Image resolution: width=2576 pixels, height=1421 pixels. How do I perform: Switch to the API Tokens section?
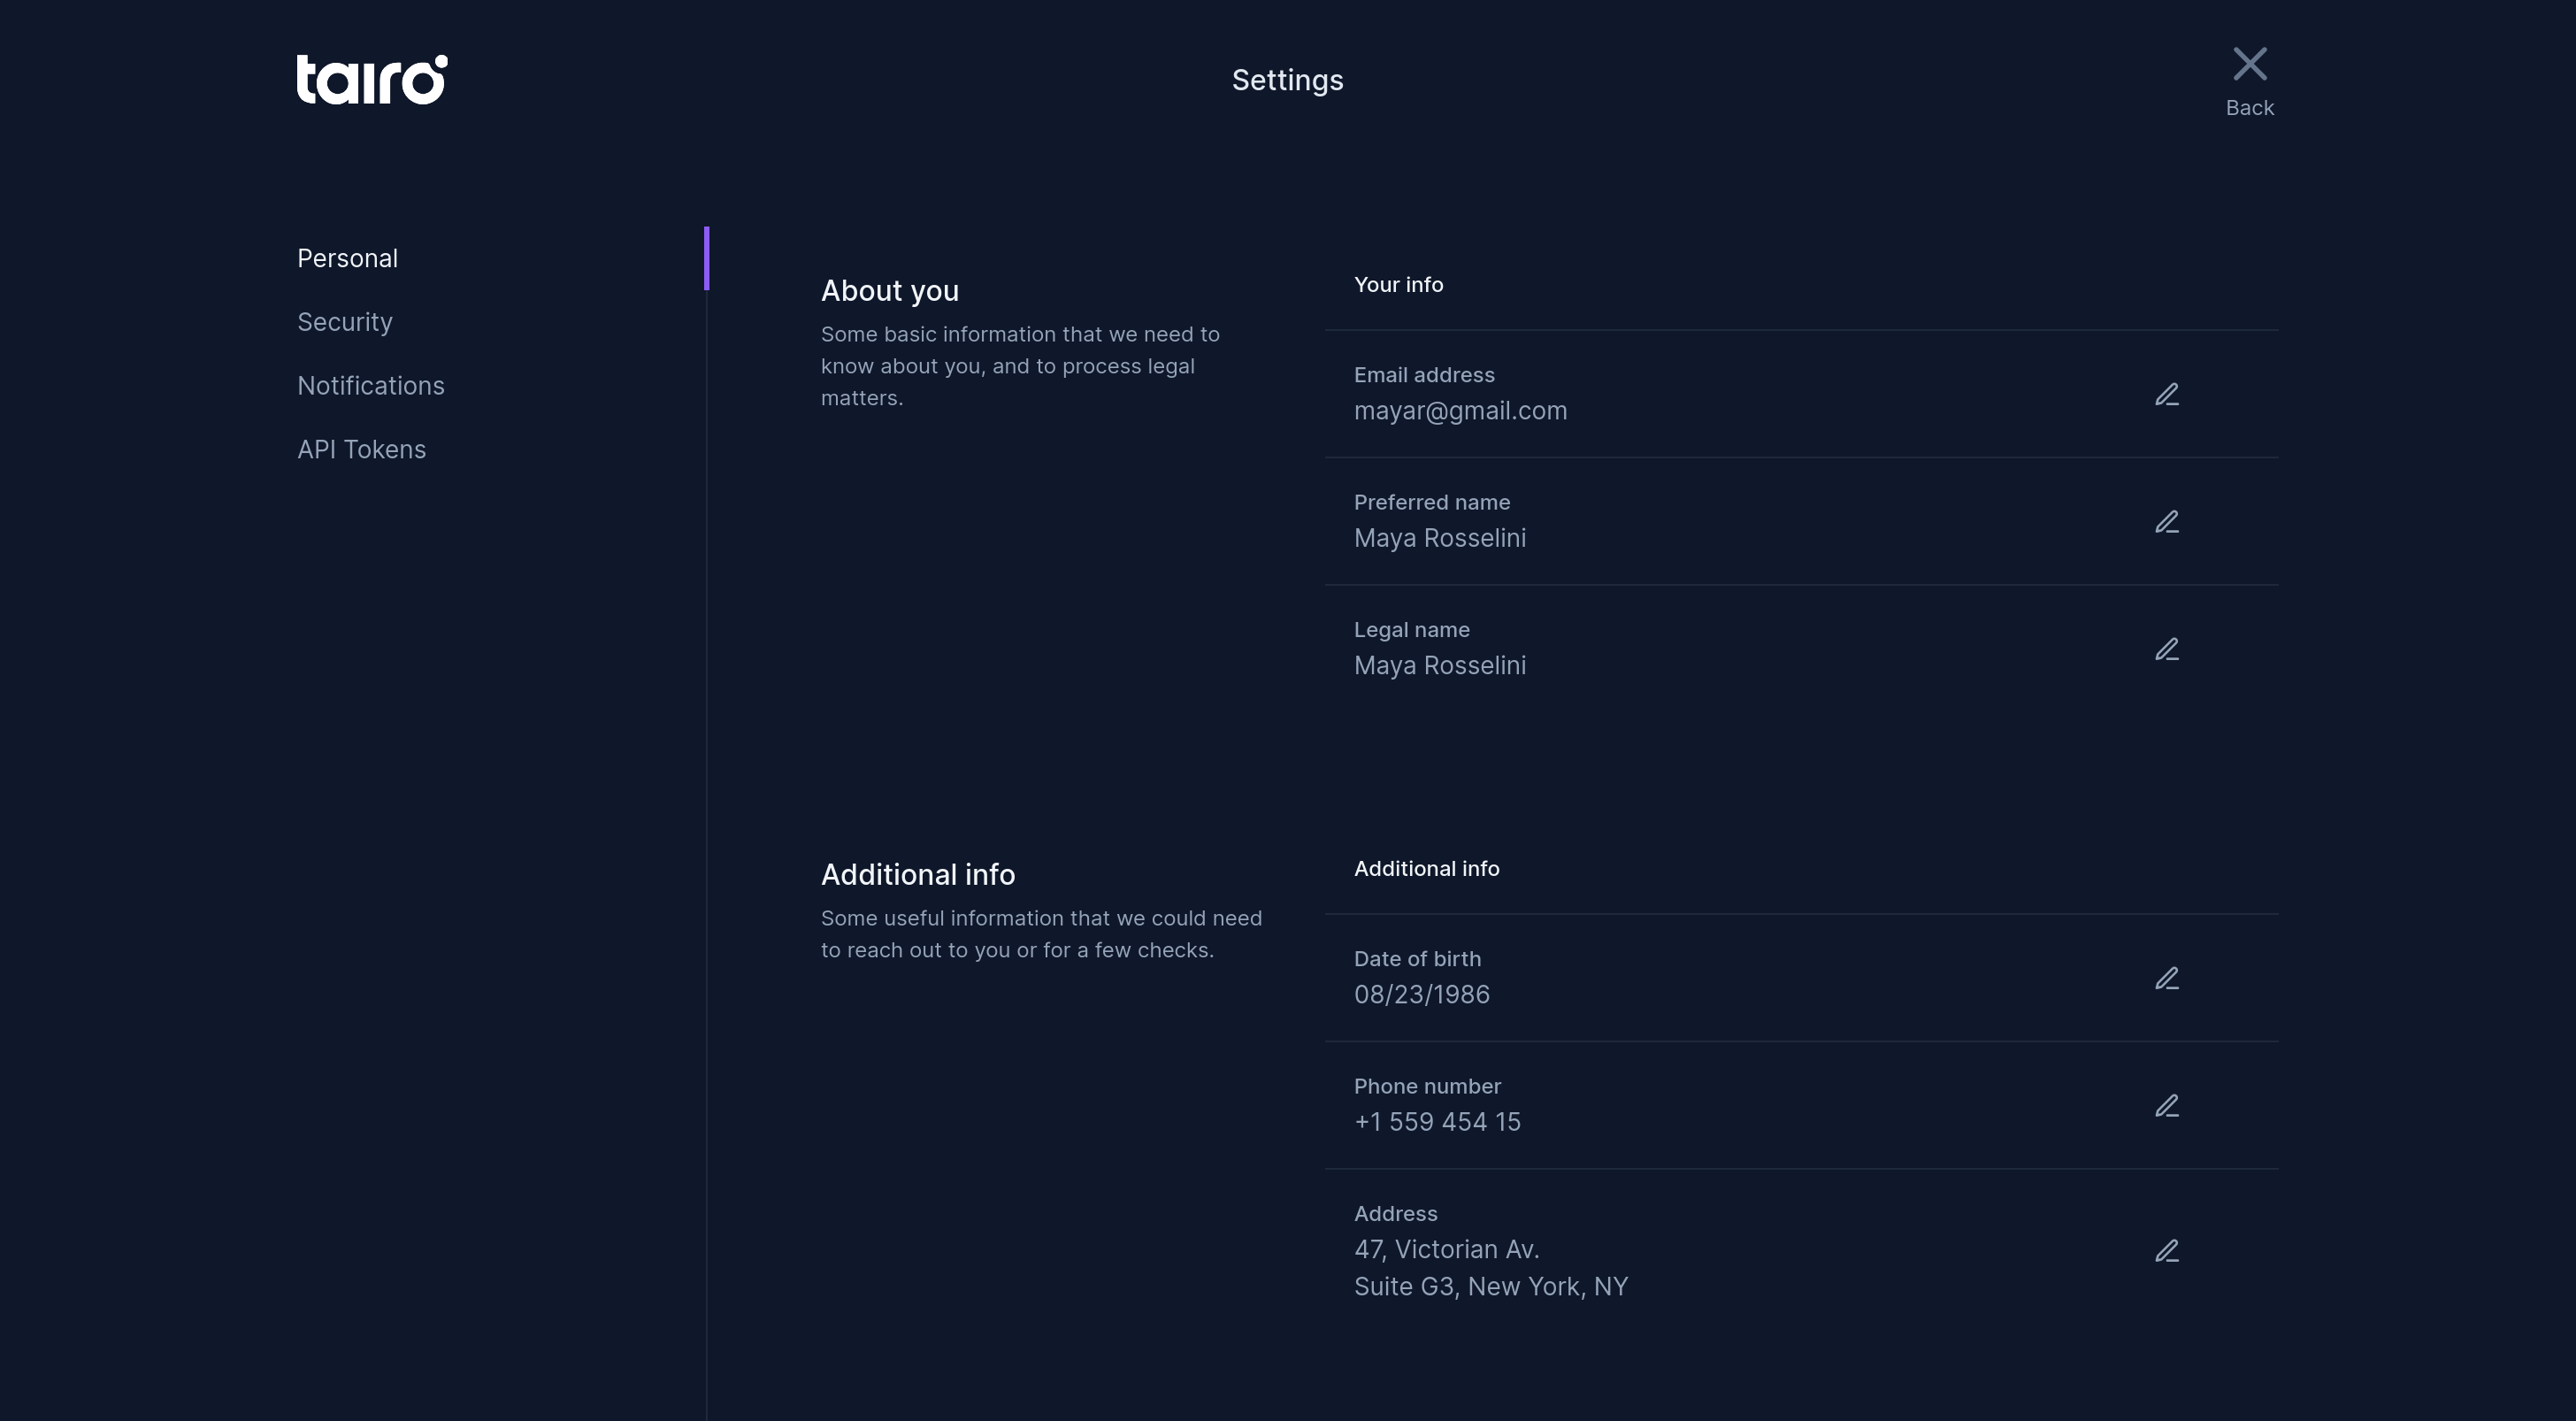point(362,450)
